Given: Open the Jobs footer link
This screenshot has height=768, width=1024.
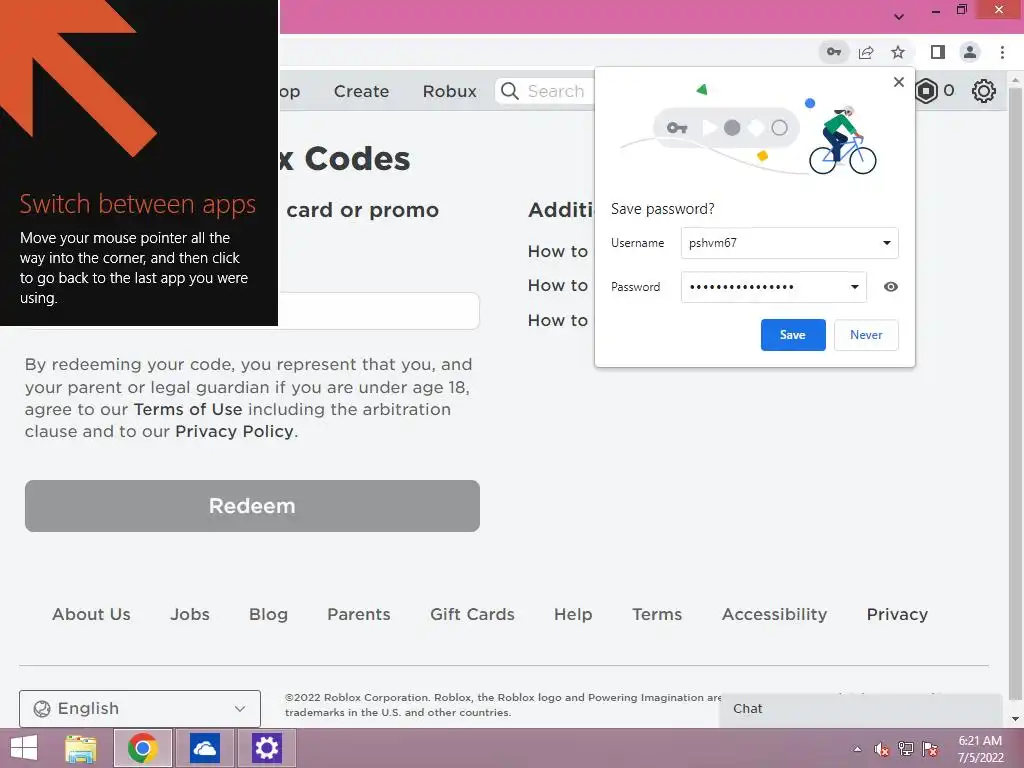Looking at the screenshot, I should point(190,614).
